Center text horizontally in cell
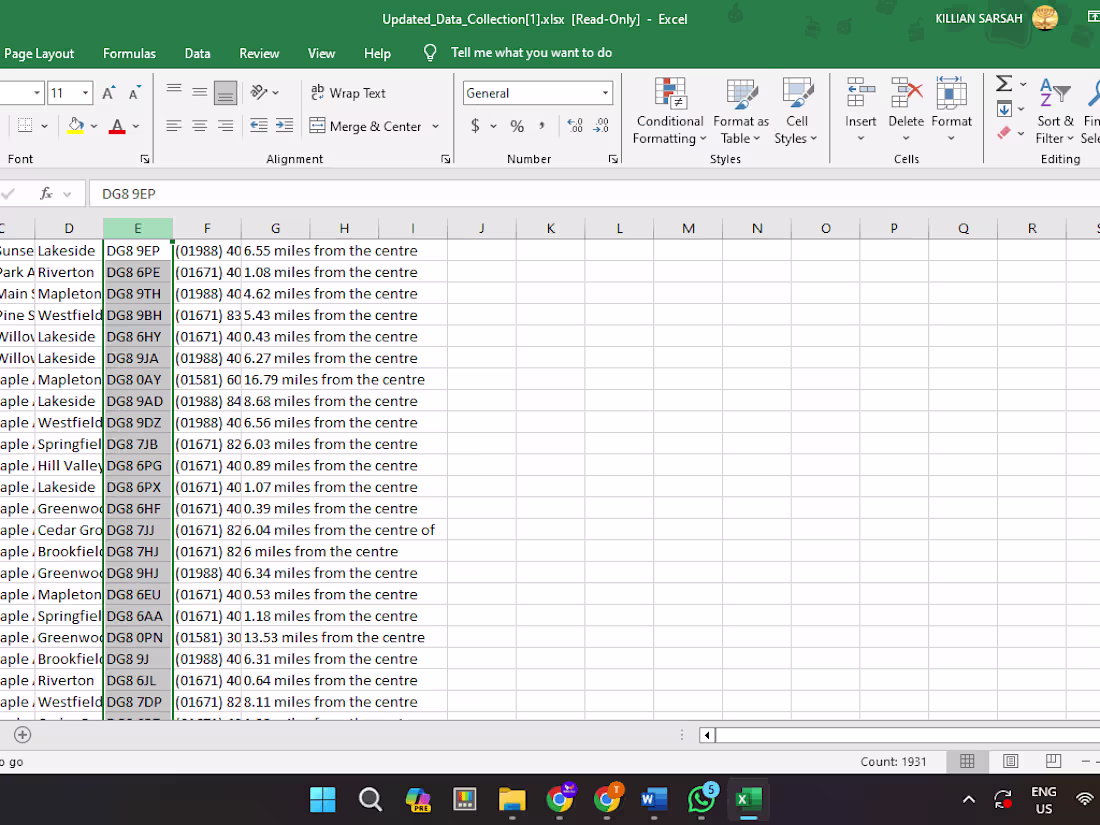The width and height of the screenshot is (1100, 825). (200, 126)
